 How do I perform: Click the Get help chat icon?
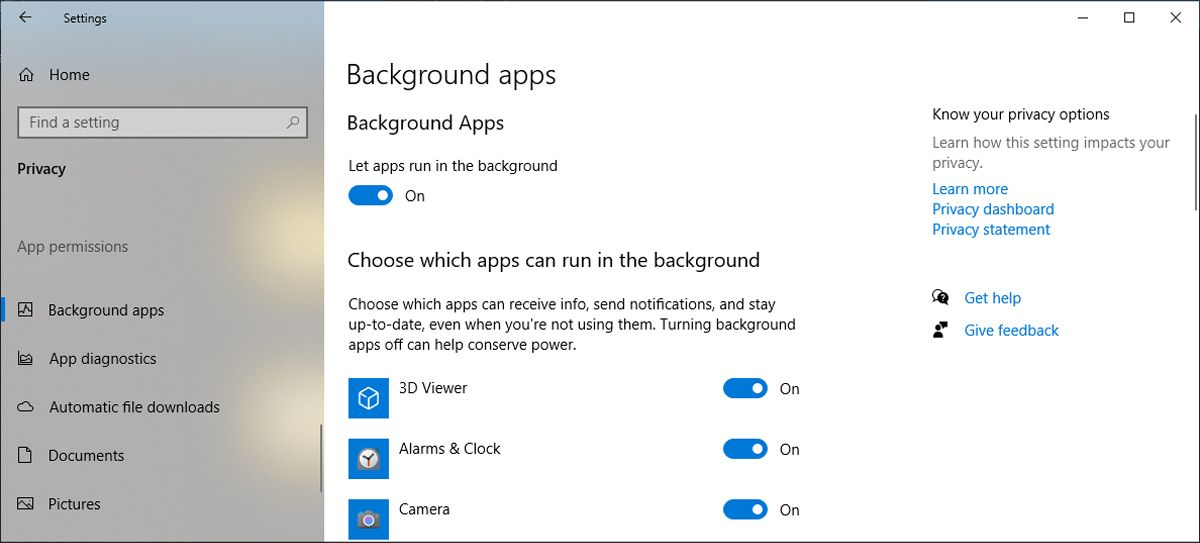click(x=940, y=297)
